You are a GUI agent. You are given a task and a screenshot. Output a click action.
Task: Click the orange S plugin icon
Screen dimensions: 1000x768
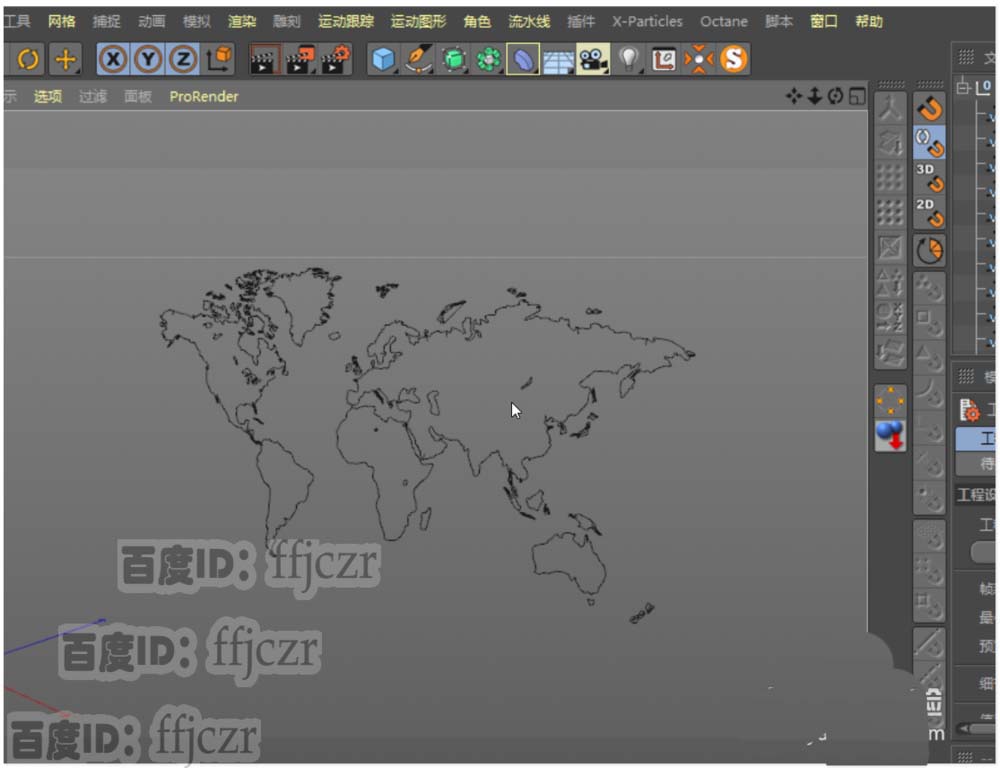pyautogui.click(x=733, y=59)
